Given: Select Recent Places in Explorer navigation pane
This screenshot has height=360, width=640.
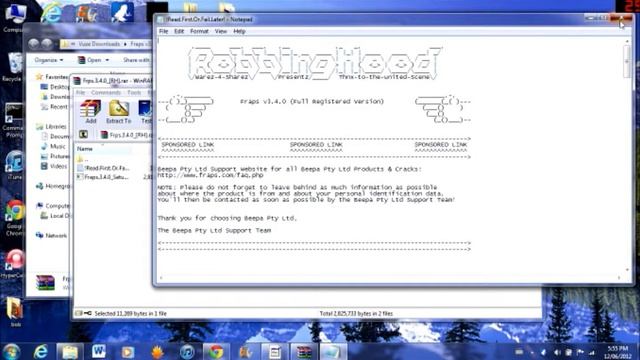Looking at the screenshot, I should click(55, 107).
